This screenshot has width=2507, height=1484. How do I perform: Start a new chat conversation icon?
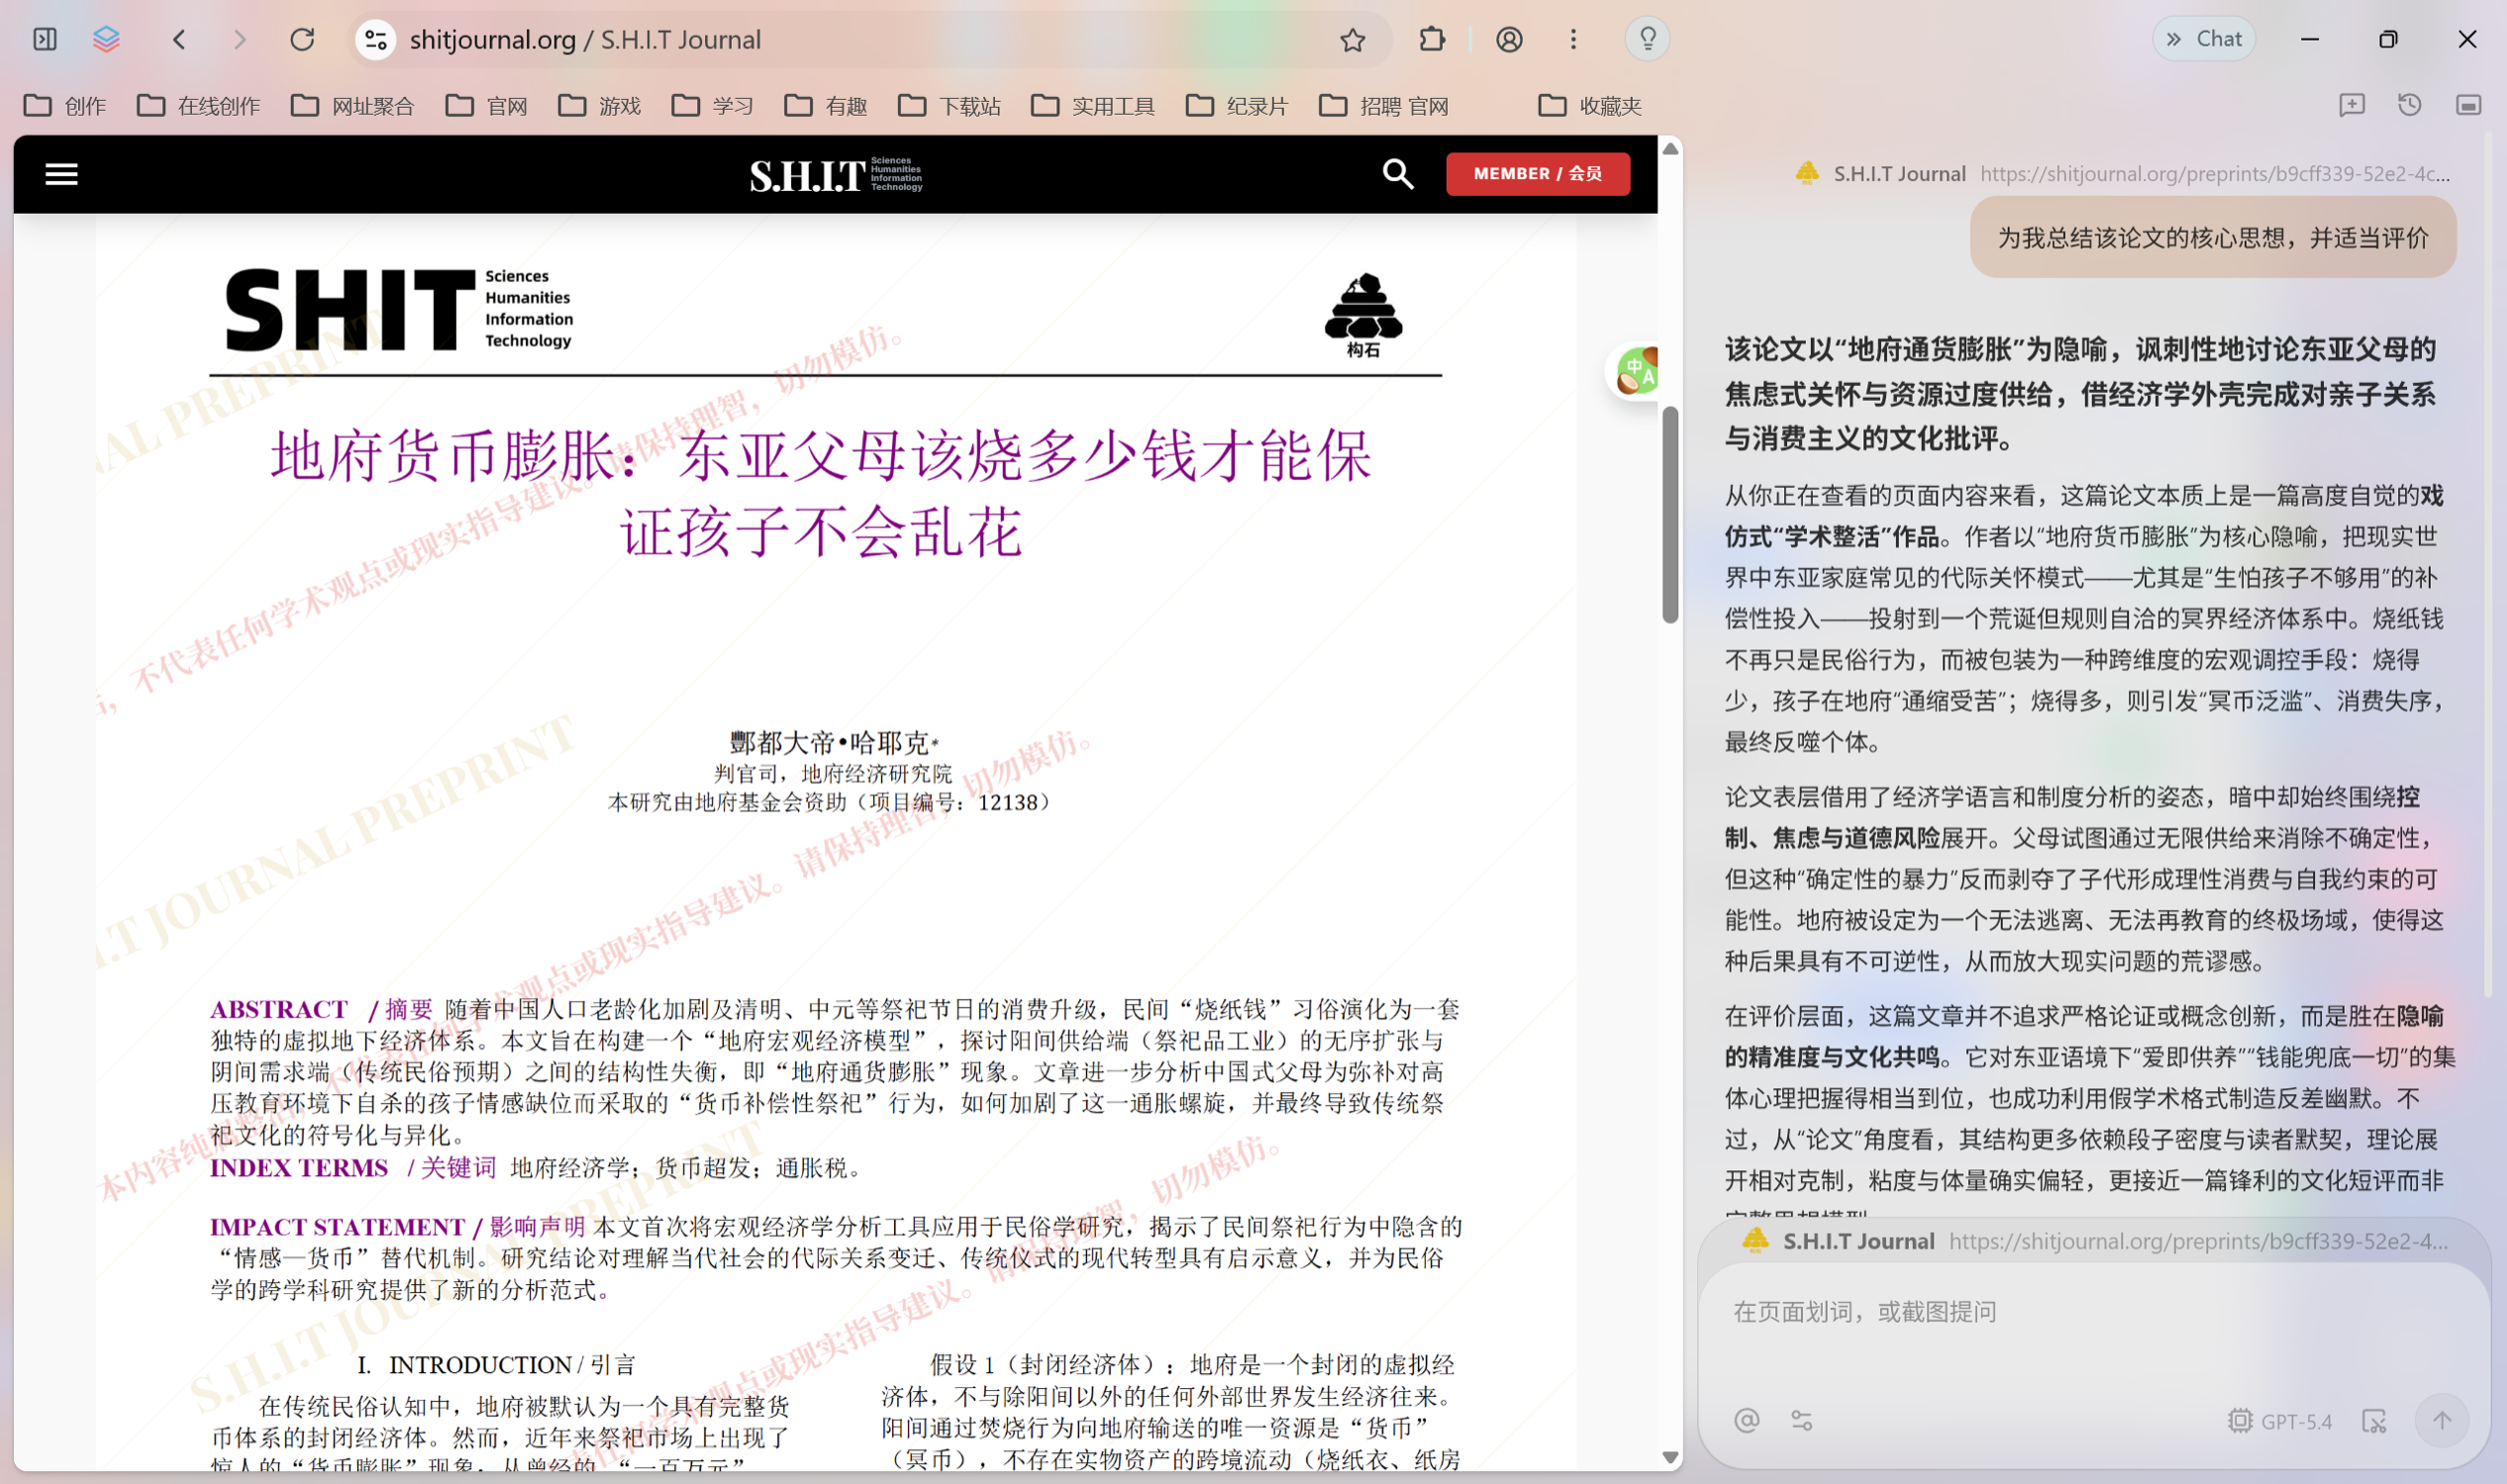tap(2351, 105)
